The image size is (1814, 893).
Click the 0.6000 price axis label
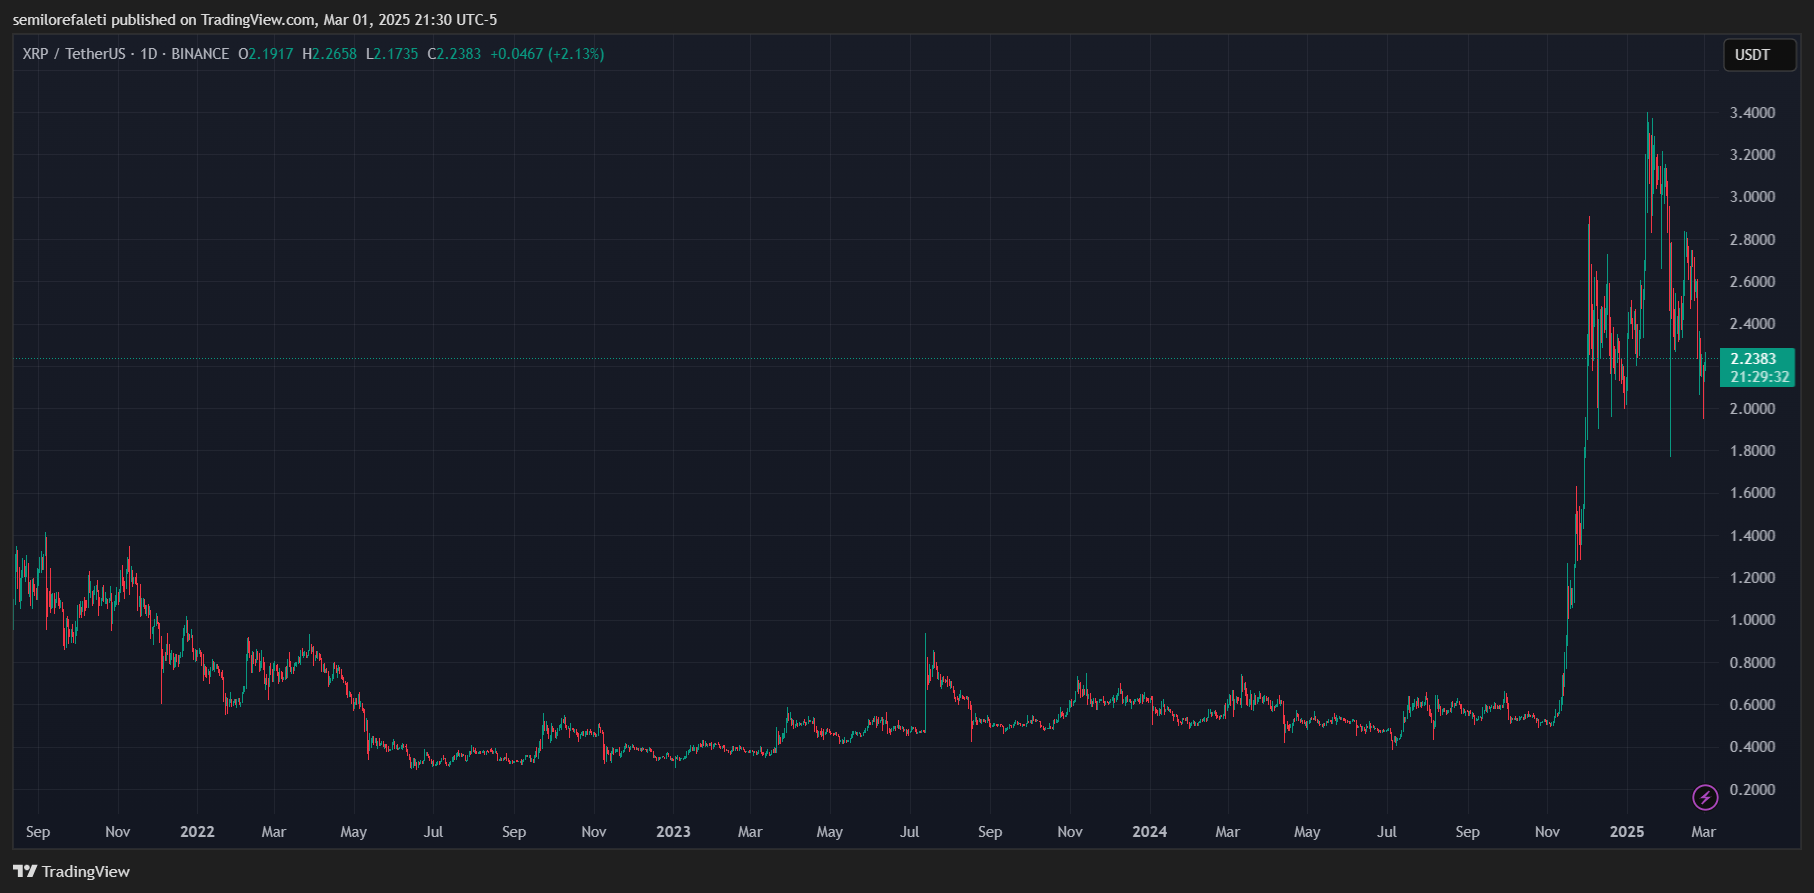pos(1753,705)
